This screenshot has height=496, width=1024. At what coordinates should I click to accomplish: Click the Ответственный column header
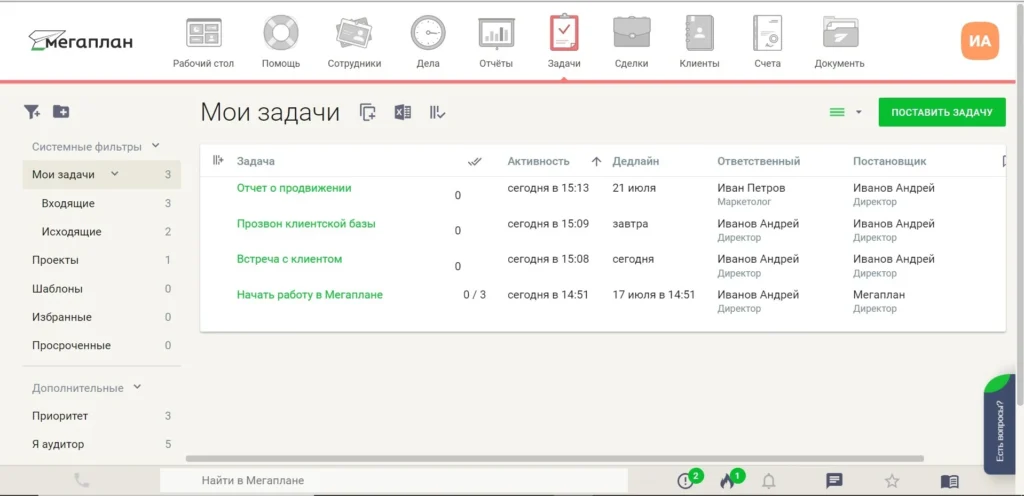(x=758, y=161)
